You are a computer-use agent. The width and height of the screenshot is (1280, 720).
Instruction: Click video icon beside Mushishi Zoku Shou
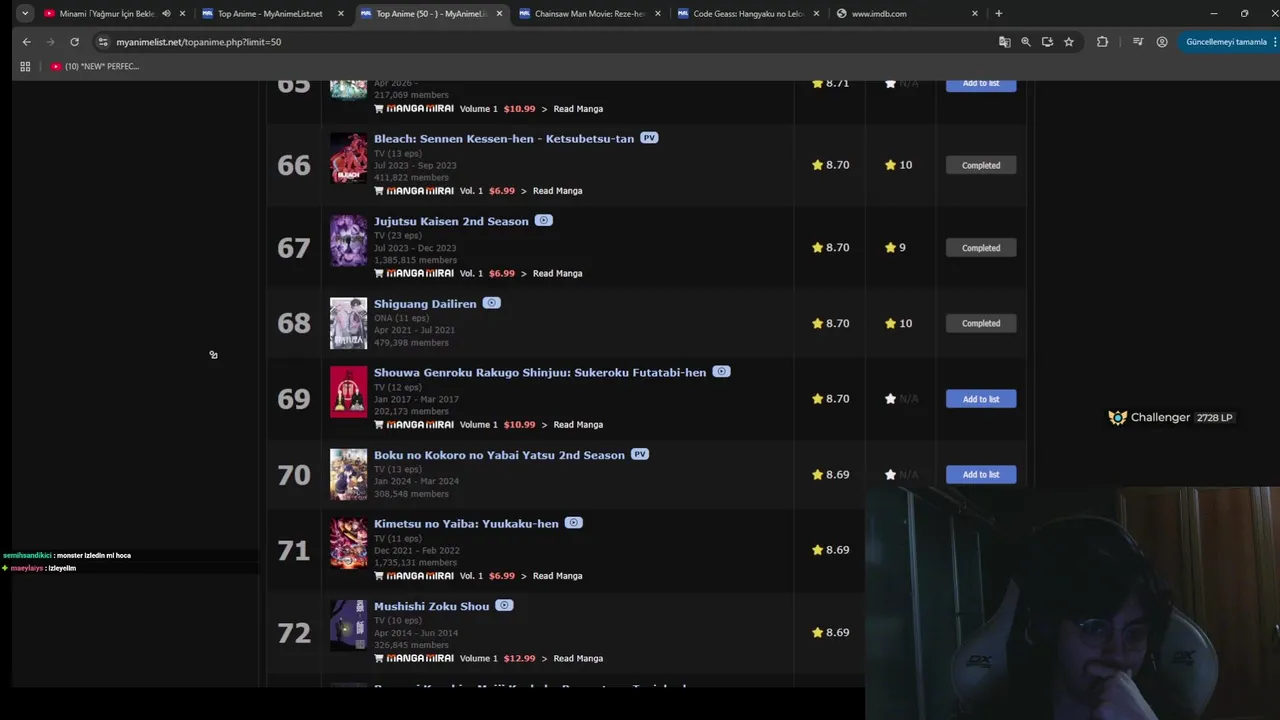coord(504,606)
